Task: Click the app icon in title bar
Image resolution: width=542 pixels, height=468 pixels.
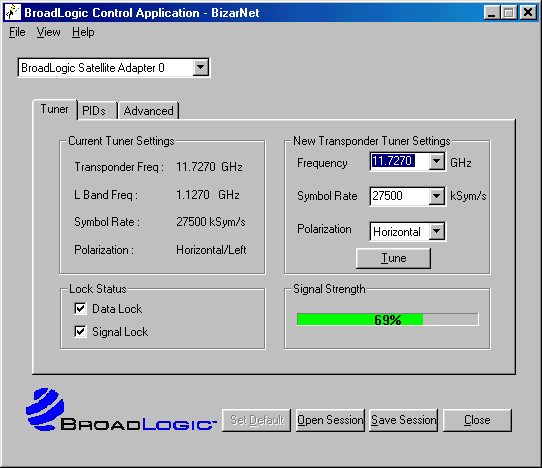Action: [x=13, y=12]
